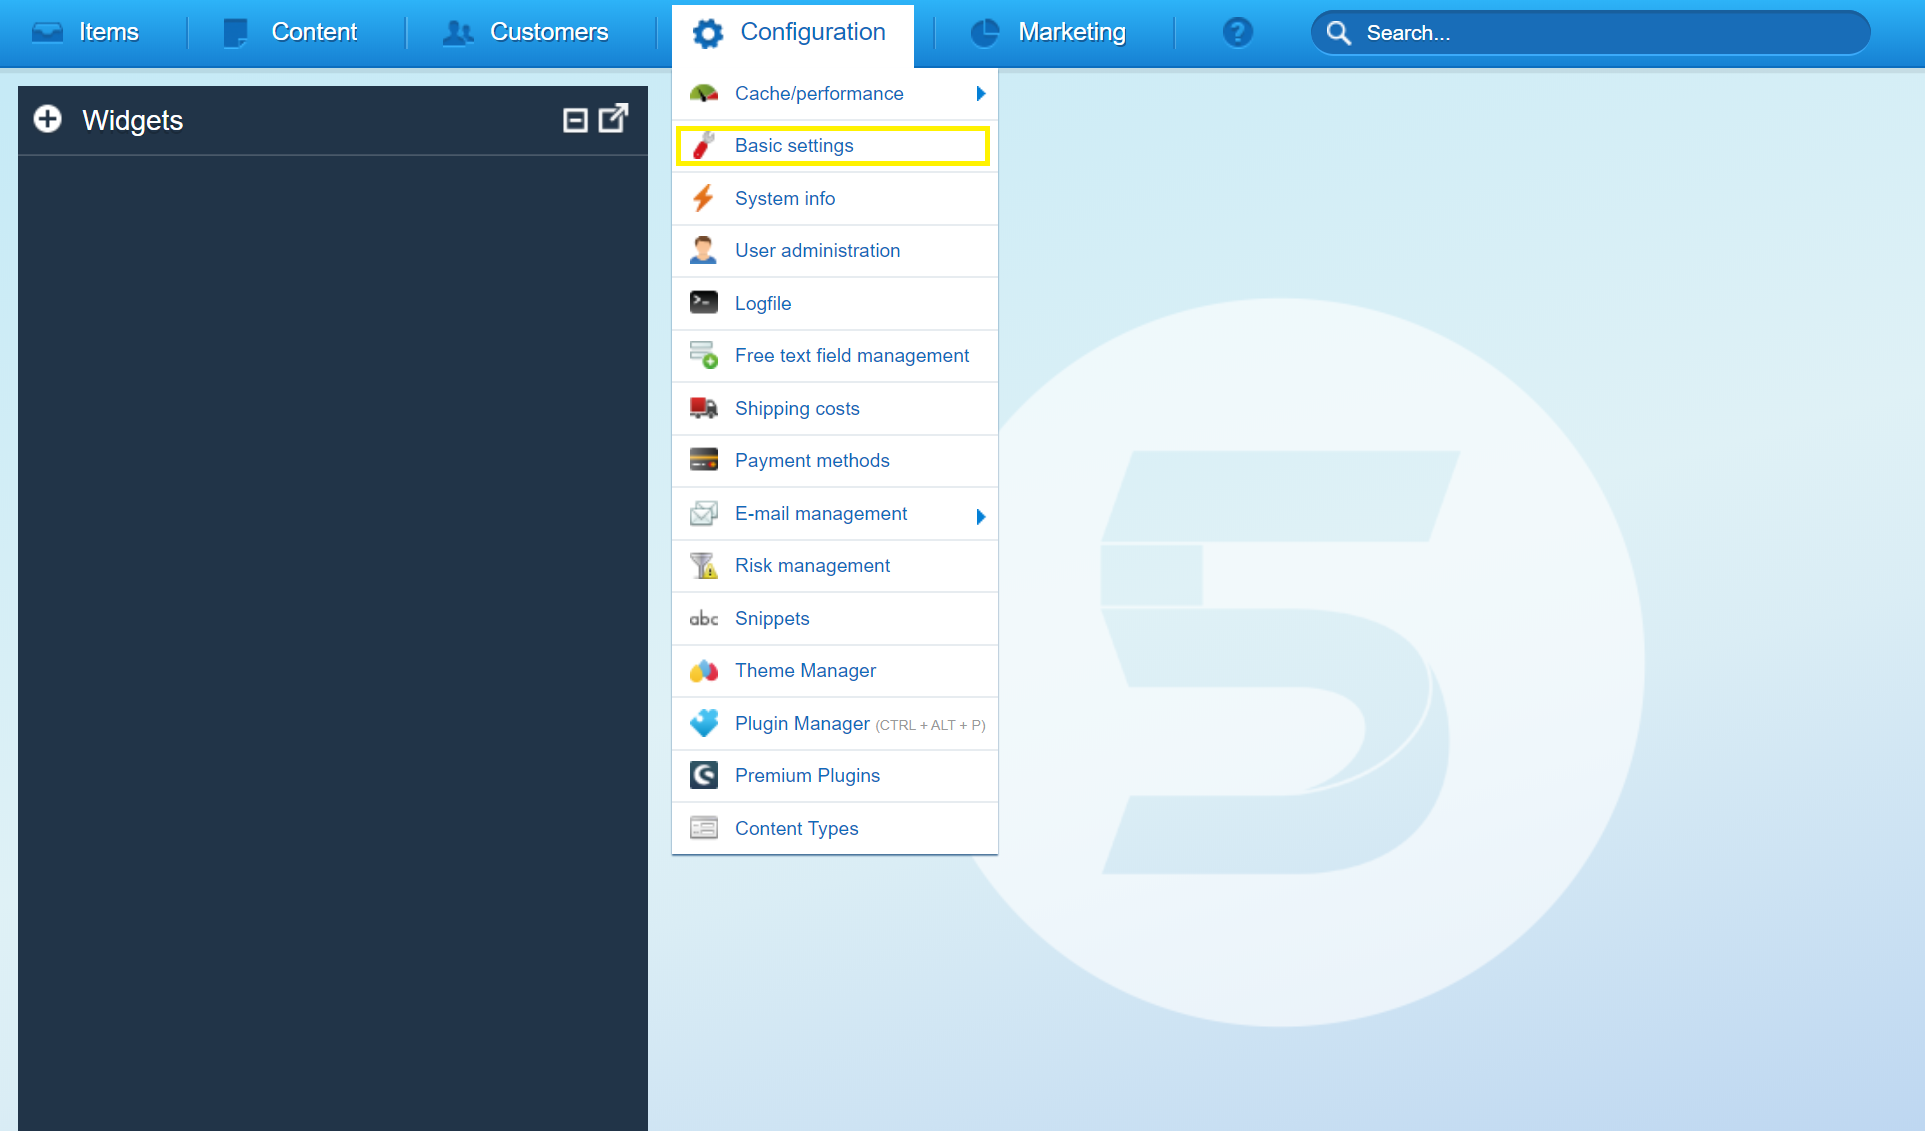Click the search magnifier icon
This screenshot has height=1131, width=1925.
coord(1338,33)
